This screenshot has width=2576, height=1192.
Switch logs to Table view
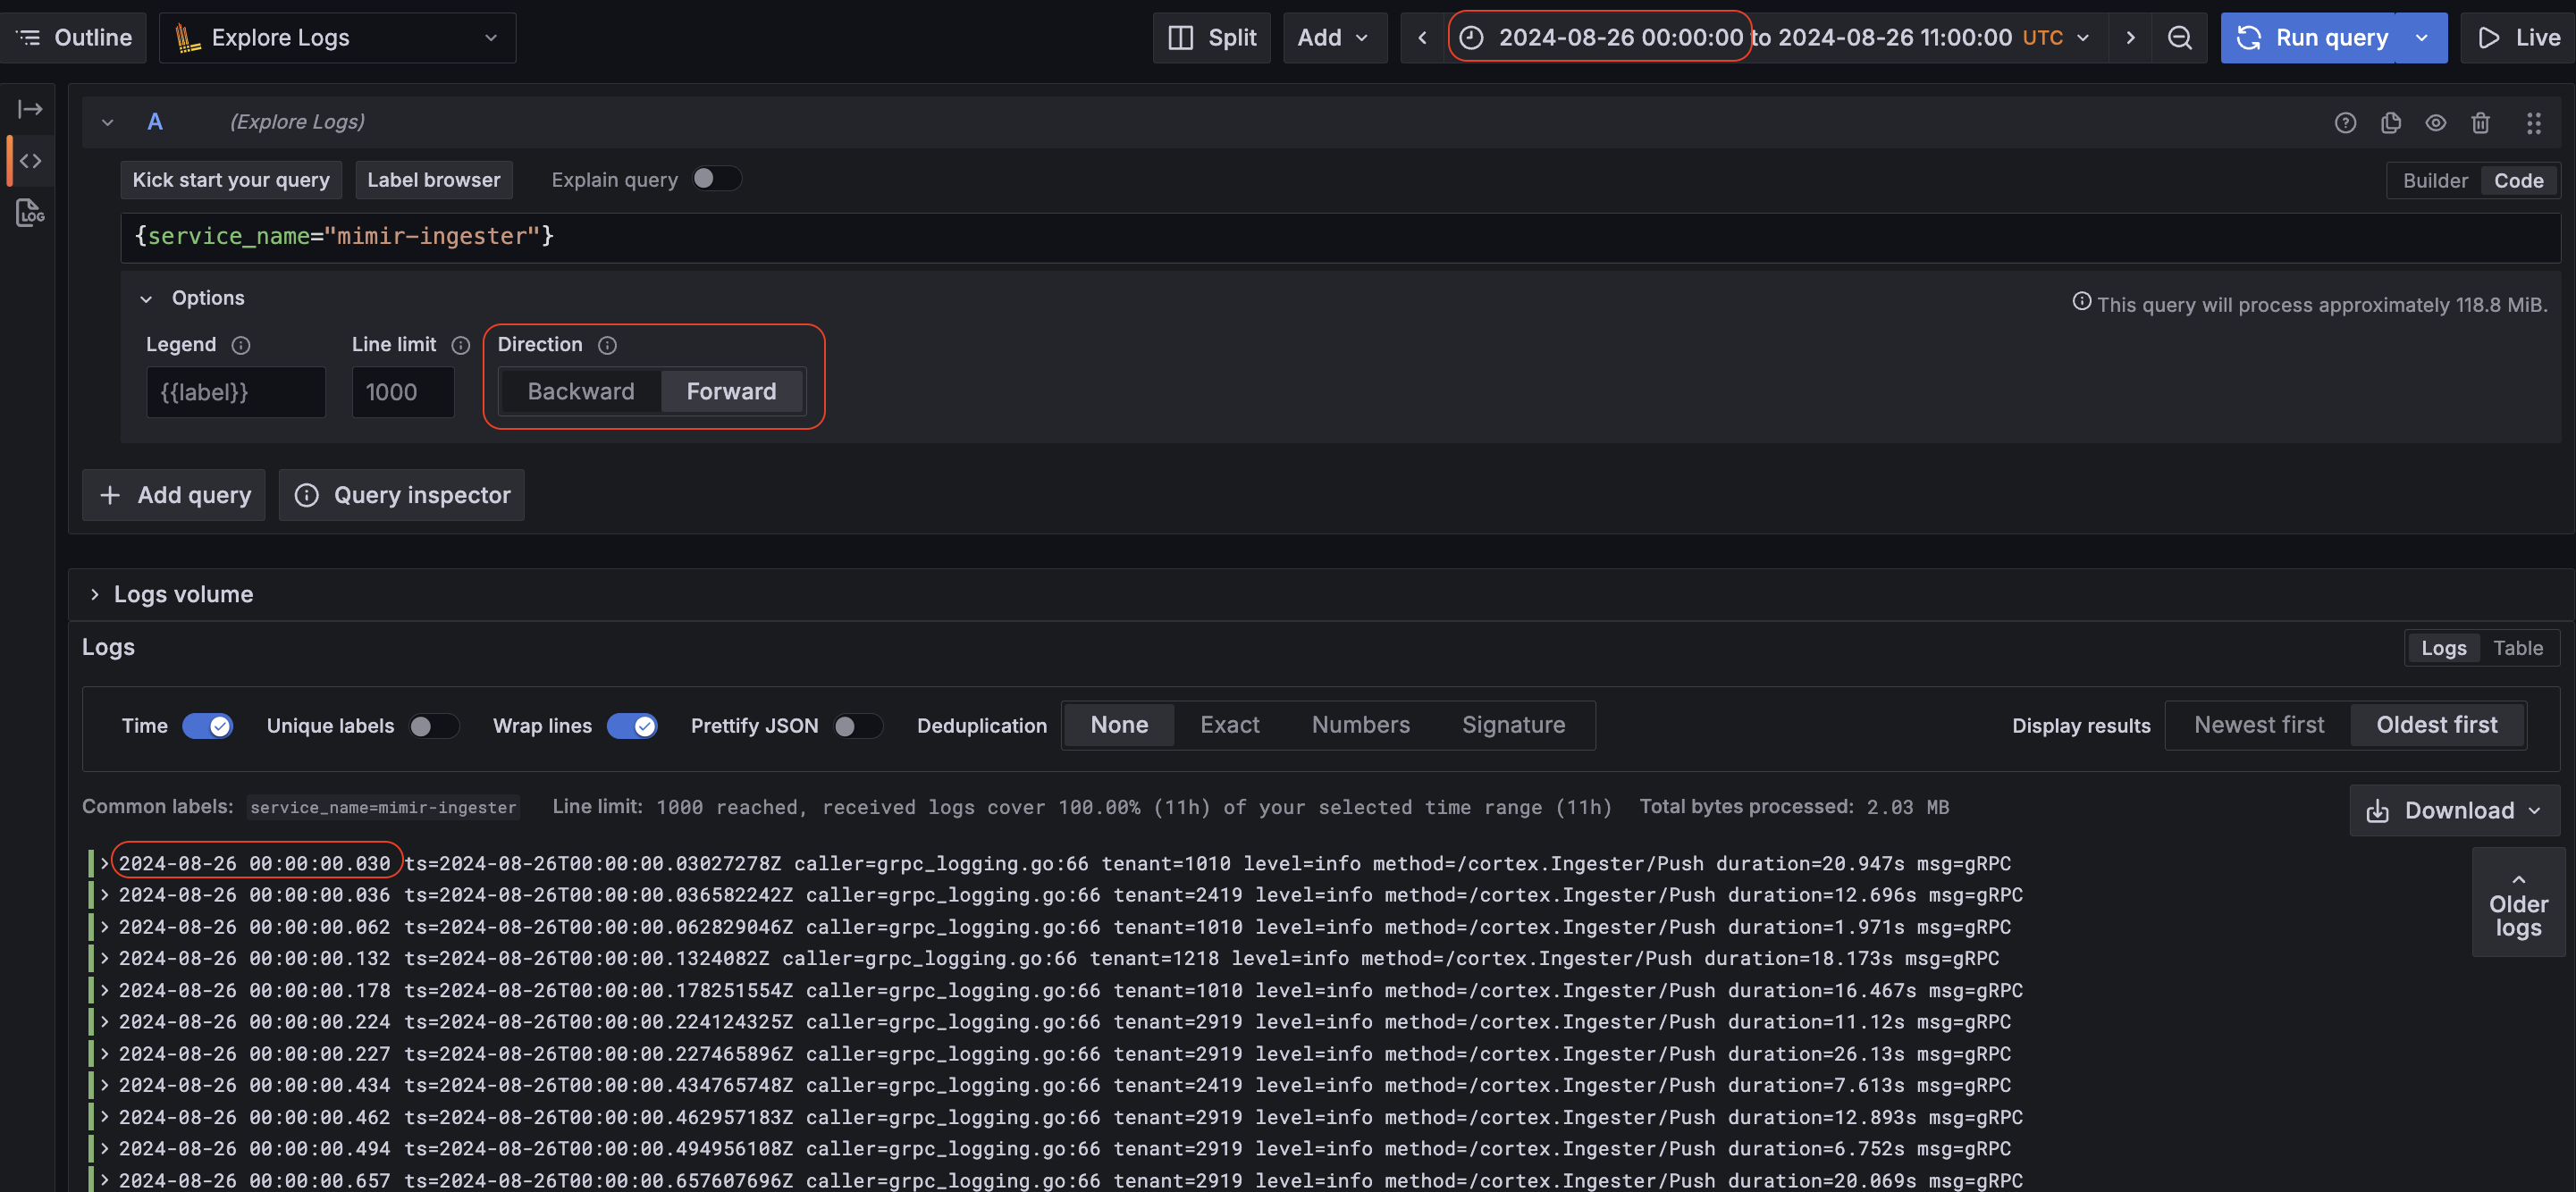(2518, 647)
